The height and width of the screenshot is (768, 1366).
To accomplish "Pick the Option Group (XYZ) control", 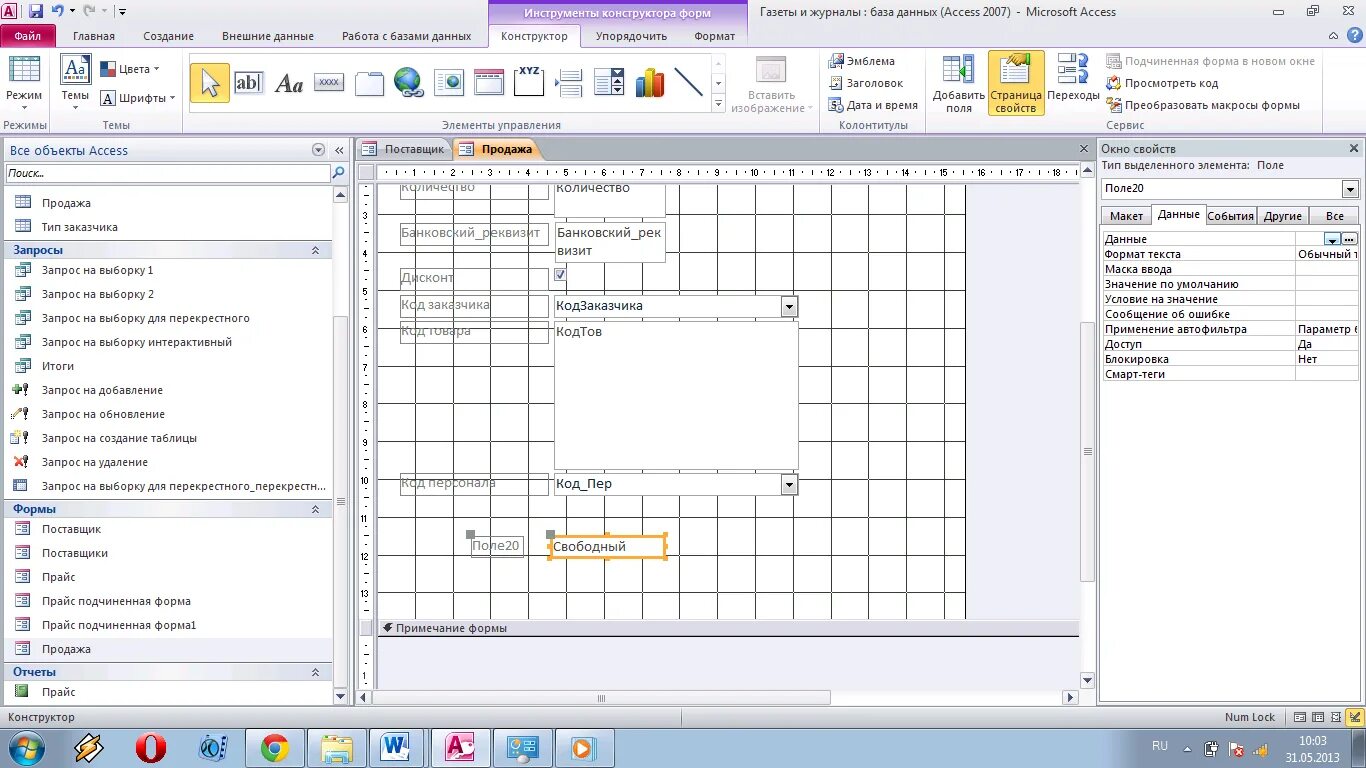I will (x=529, y=83).
